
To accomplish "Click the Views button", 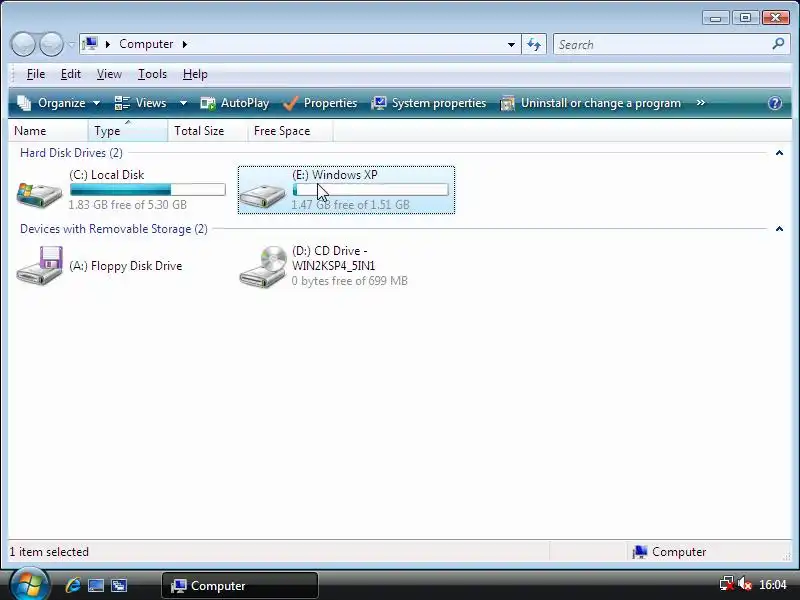I will [x=140, y=103].
